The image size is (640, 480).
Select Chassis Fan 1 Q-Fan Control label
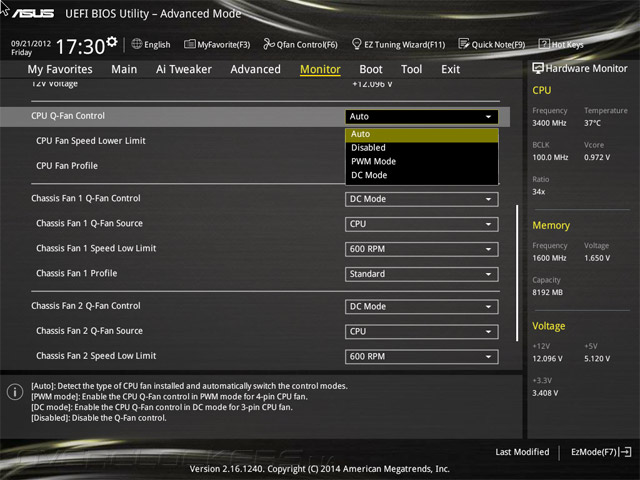(x=86, y=198)
